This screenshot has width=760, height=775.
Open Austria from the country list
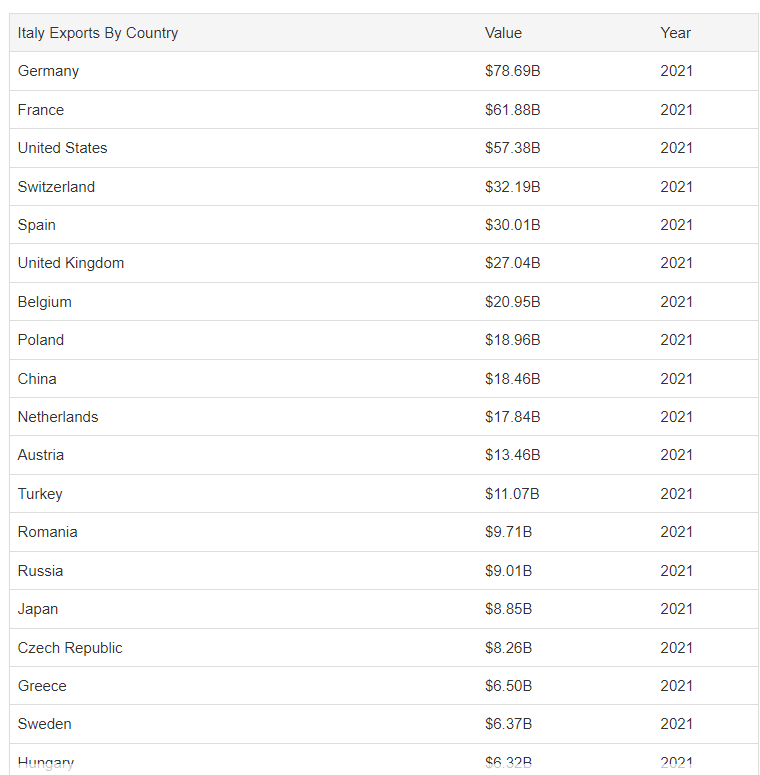(x=41, y=455)
